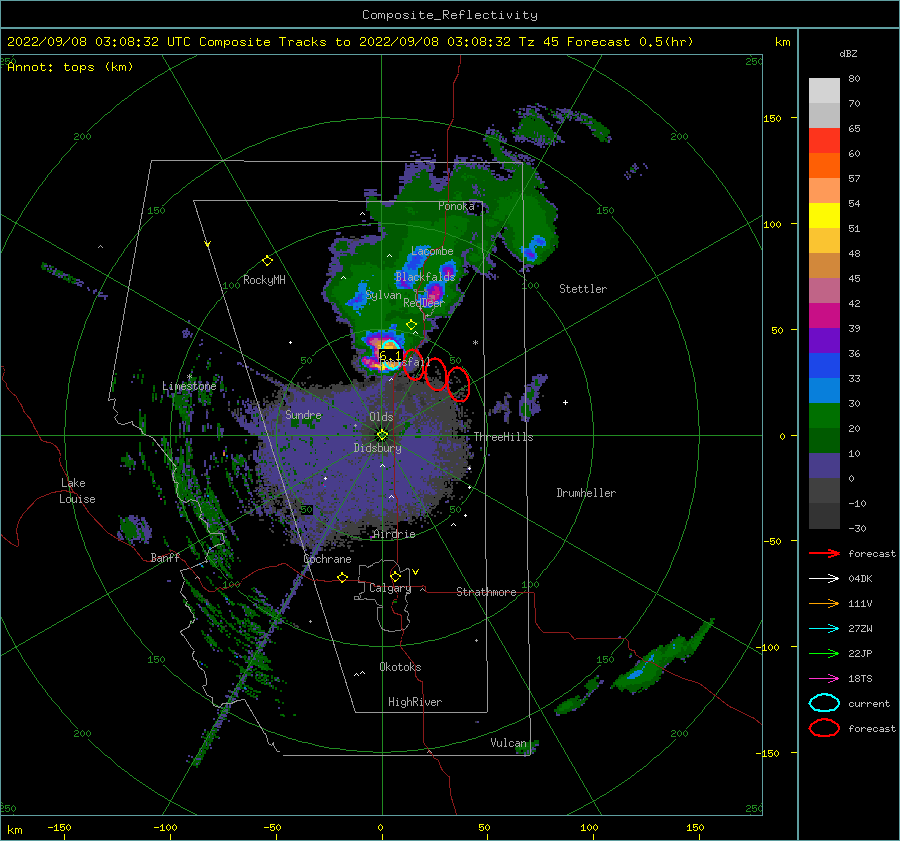Viewport: 900px width, 841px height.
Task: Click the red 65-60 dBZ swatch
Action: click(824, 141)
